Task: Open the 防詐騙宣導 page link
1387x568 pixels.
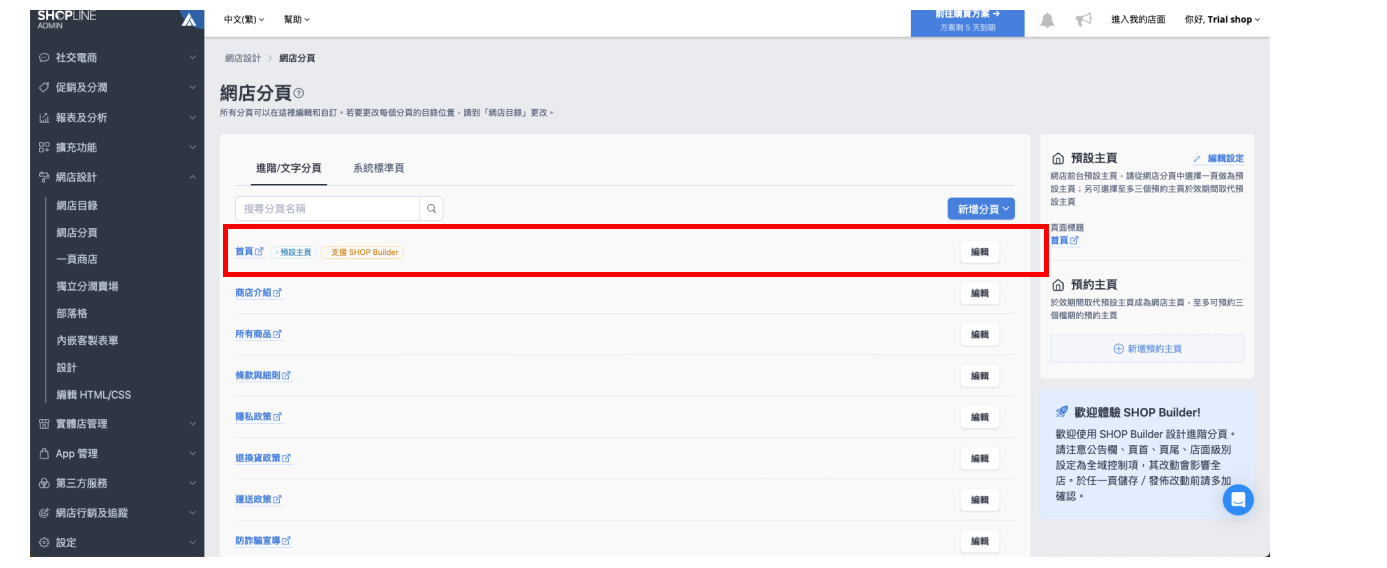Action: click(263, 540)
